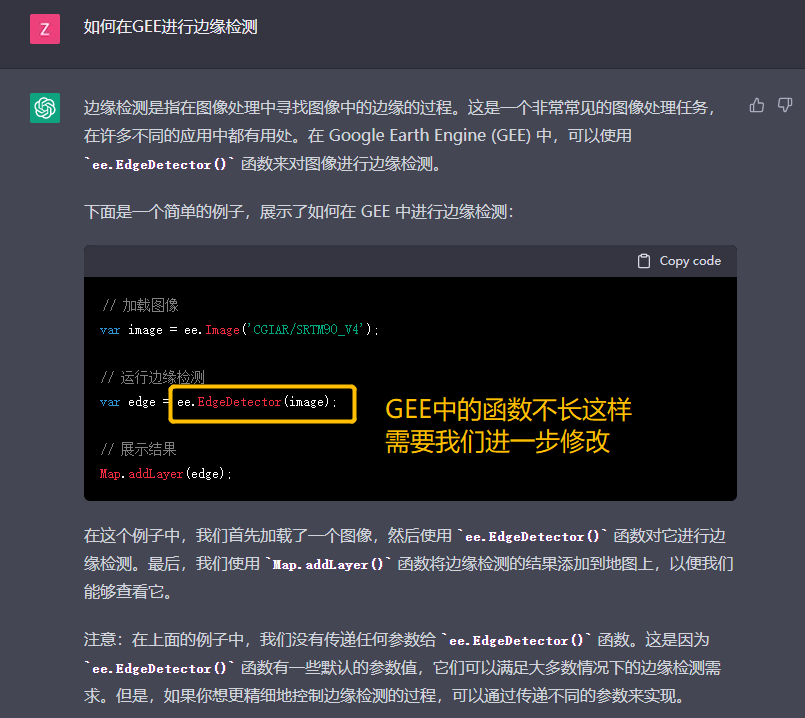The height and width of the screenshot is (718, 805).
Task: Click the pink Z user avatar
Action: [x=45, y=29]
